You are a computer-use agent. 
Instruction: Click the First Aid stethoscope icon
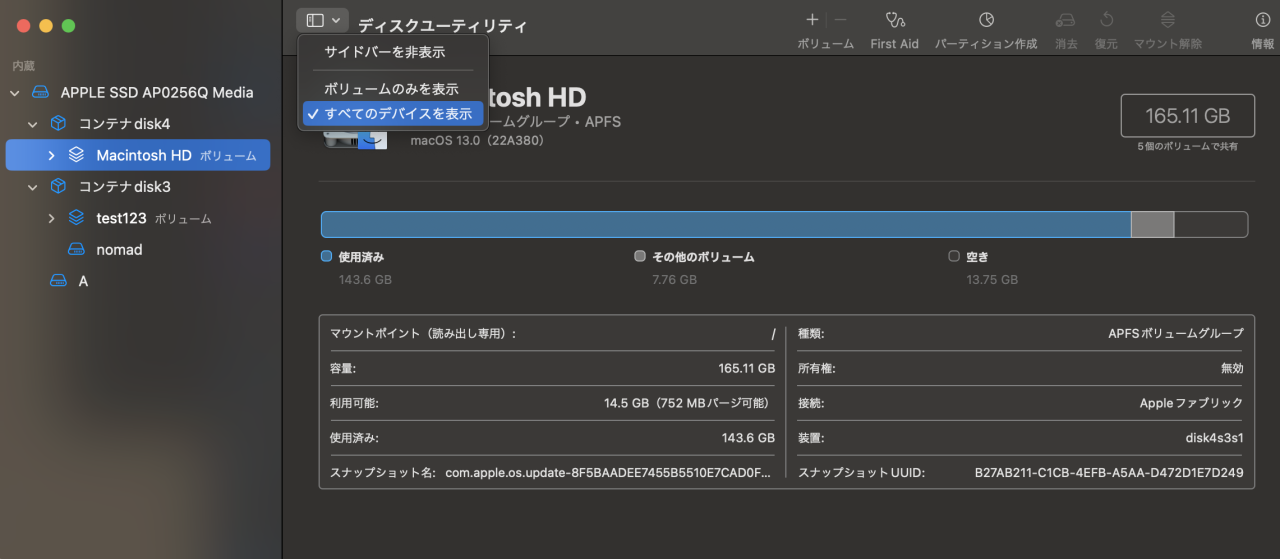tap(895, 20)
